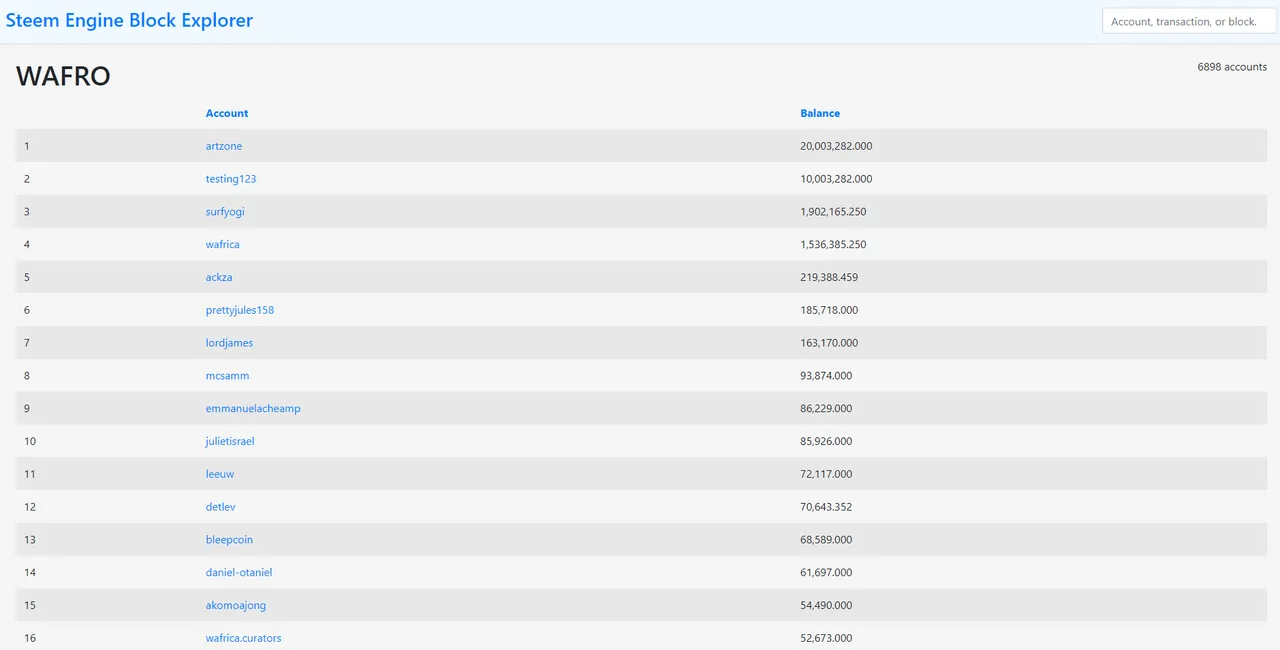Open the daniel-otaniel account link

(x=239, y=573)
